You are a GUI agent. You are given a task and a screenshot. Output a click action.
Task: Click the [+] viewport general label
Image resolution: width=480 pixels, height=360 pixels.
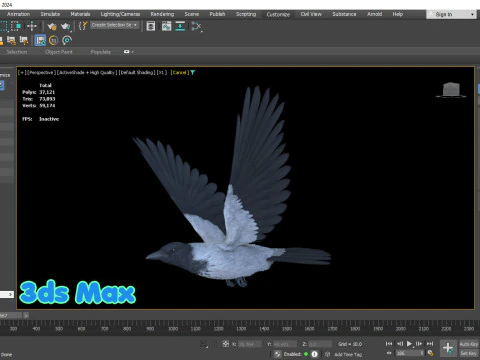coord(22,72)
